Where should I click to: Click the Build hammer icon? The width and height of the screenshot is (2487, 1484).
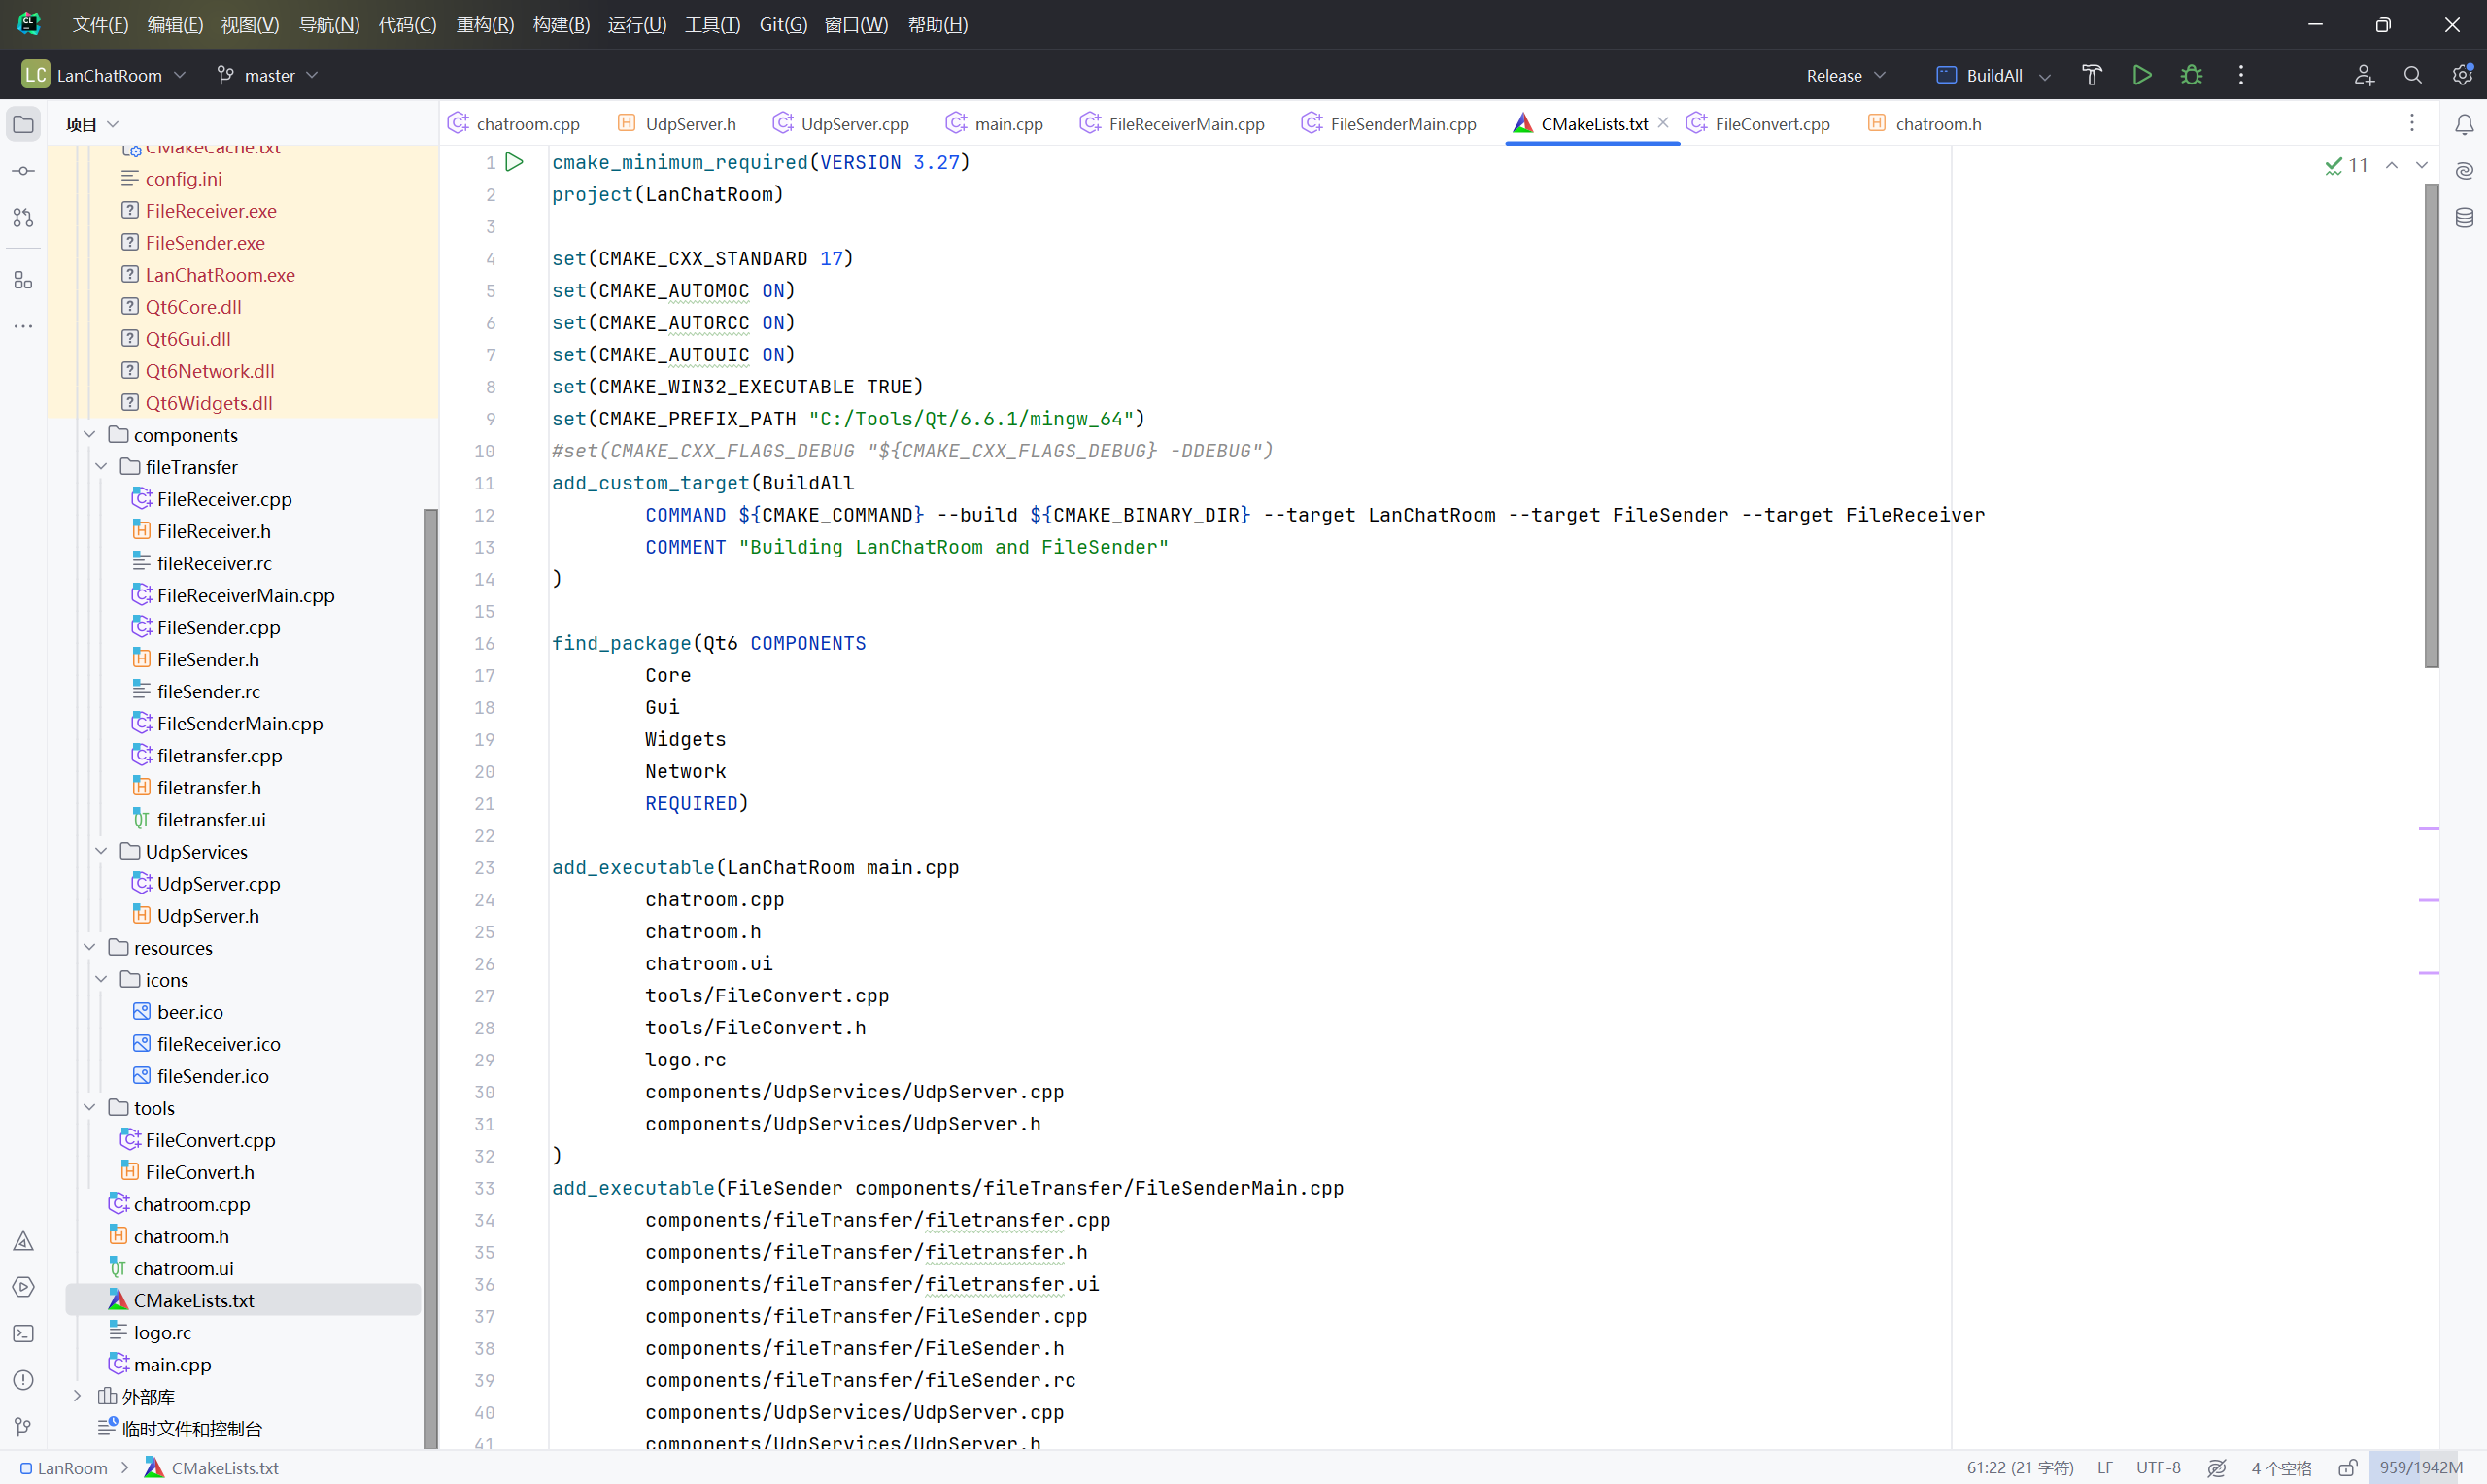pyautogui.click(x=2091, y=75)
